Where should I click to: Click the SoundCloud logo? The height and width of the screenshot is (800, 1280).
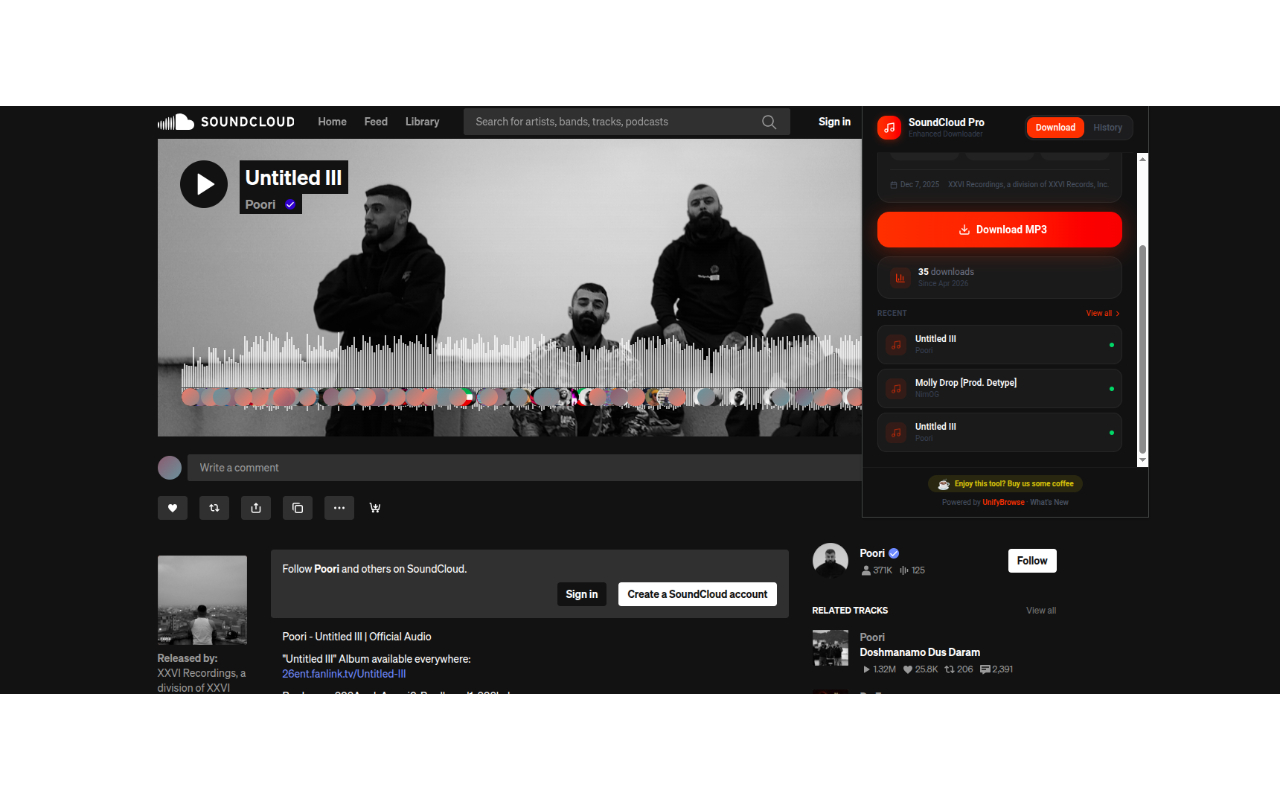226,122
